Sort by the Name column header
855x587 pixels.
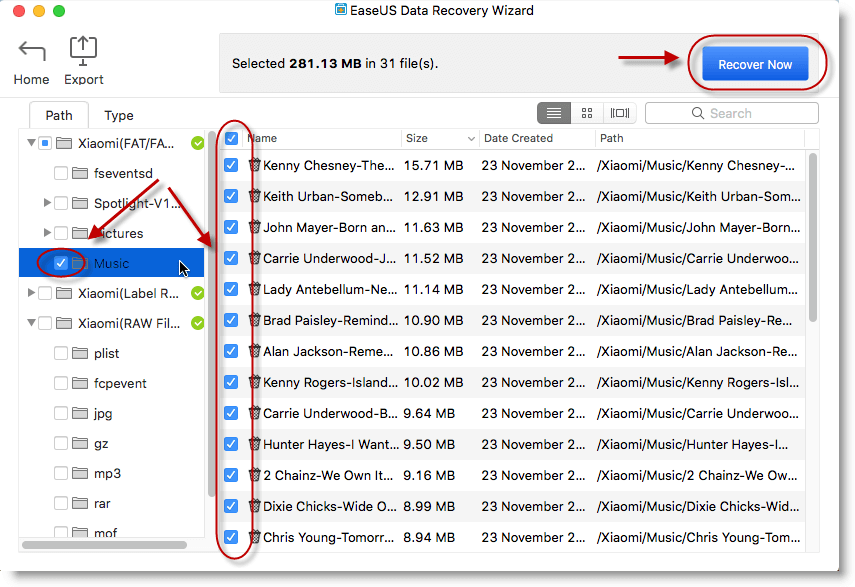(x=321, y=138)
